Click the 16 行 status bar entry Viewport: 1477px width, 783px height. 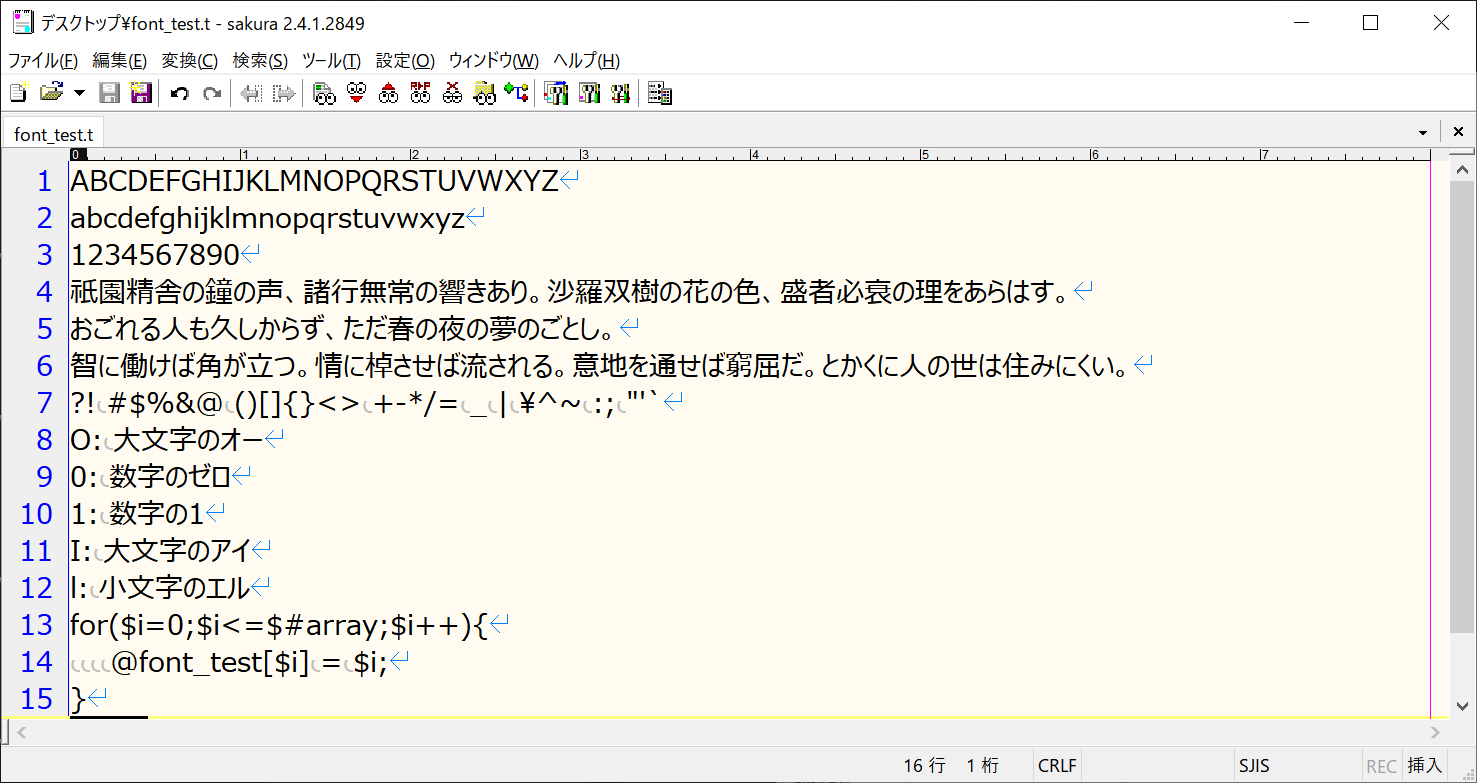tap(924, 766)
